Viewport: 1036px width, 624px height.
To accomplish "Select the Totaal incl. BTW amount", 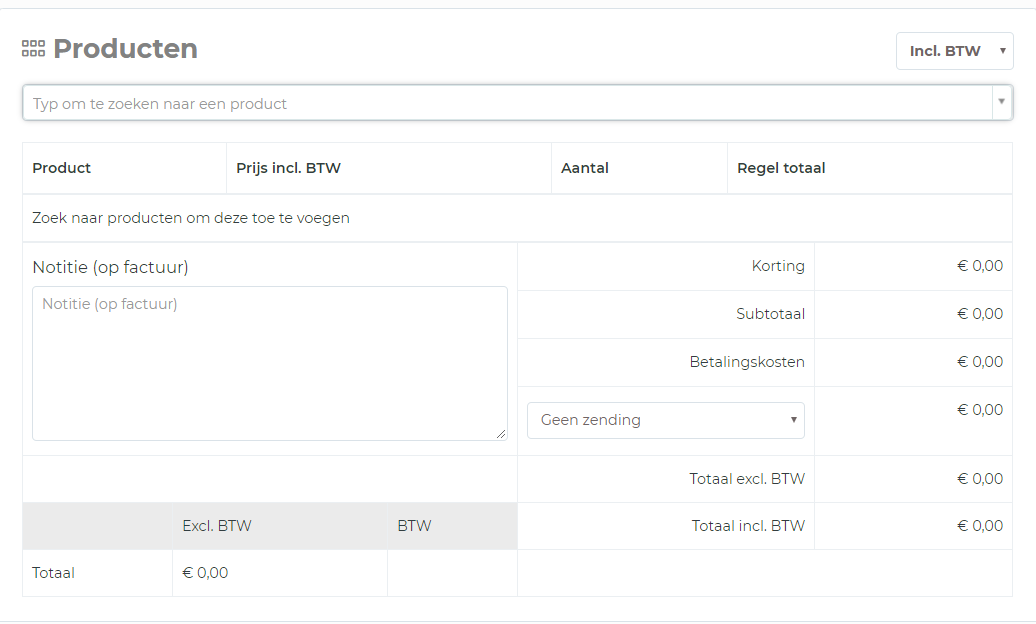I will [980, 526].
